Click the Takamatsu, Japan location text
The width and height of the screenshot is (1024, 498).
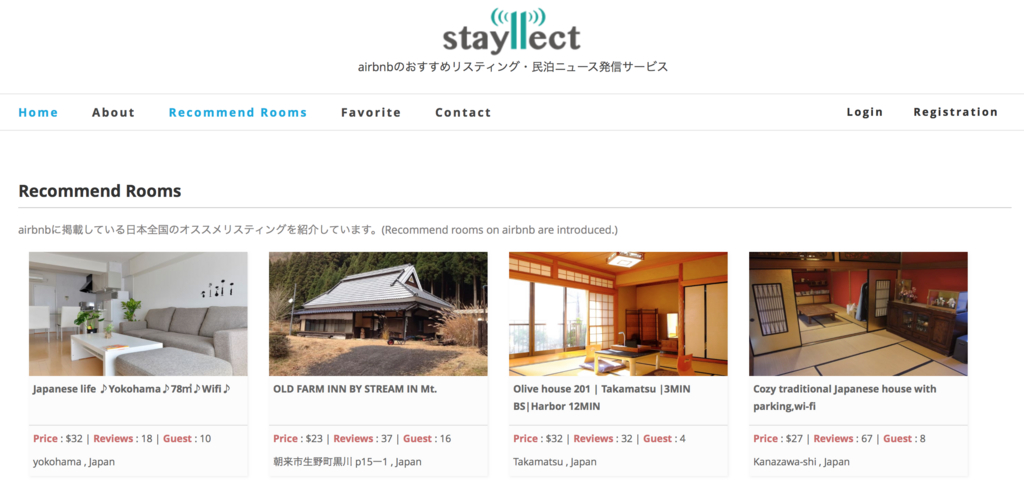(x=554, y=461)
